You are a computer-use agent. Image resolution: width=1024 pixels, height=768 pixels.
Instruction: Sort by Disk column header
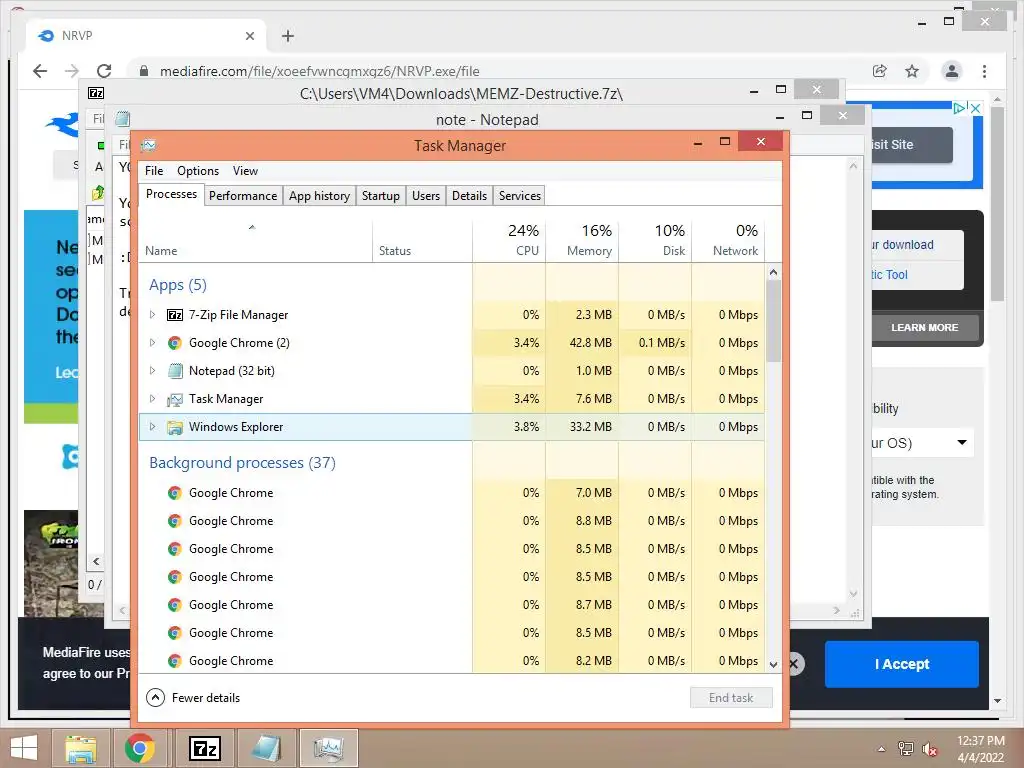[x=656, y=242]
